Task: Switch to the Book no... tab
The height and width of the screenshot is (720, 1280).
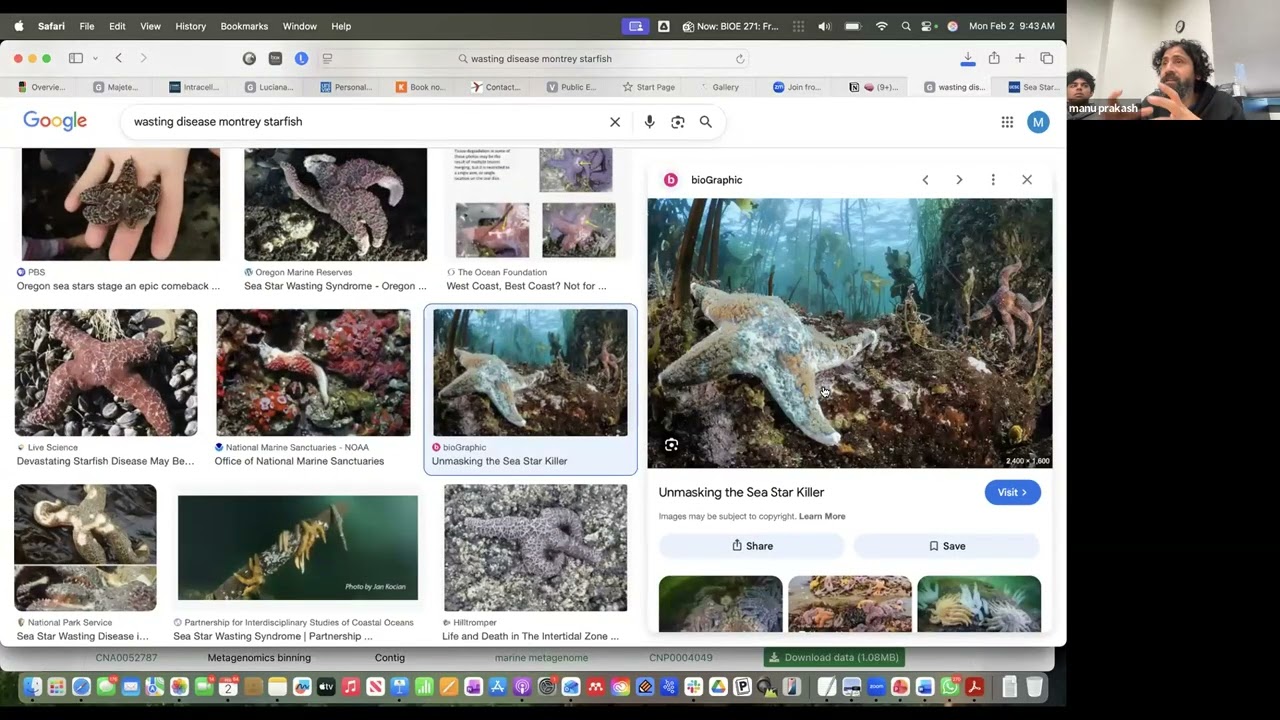Action: point(421,87)
